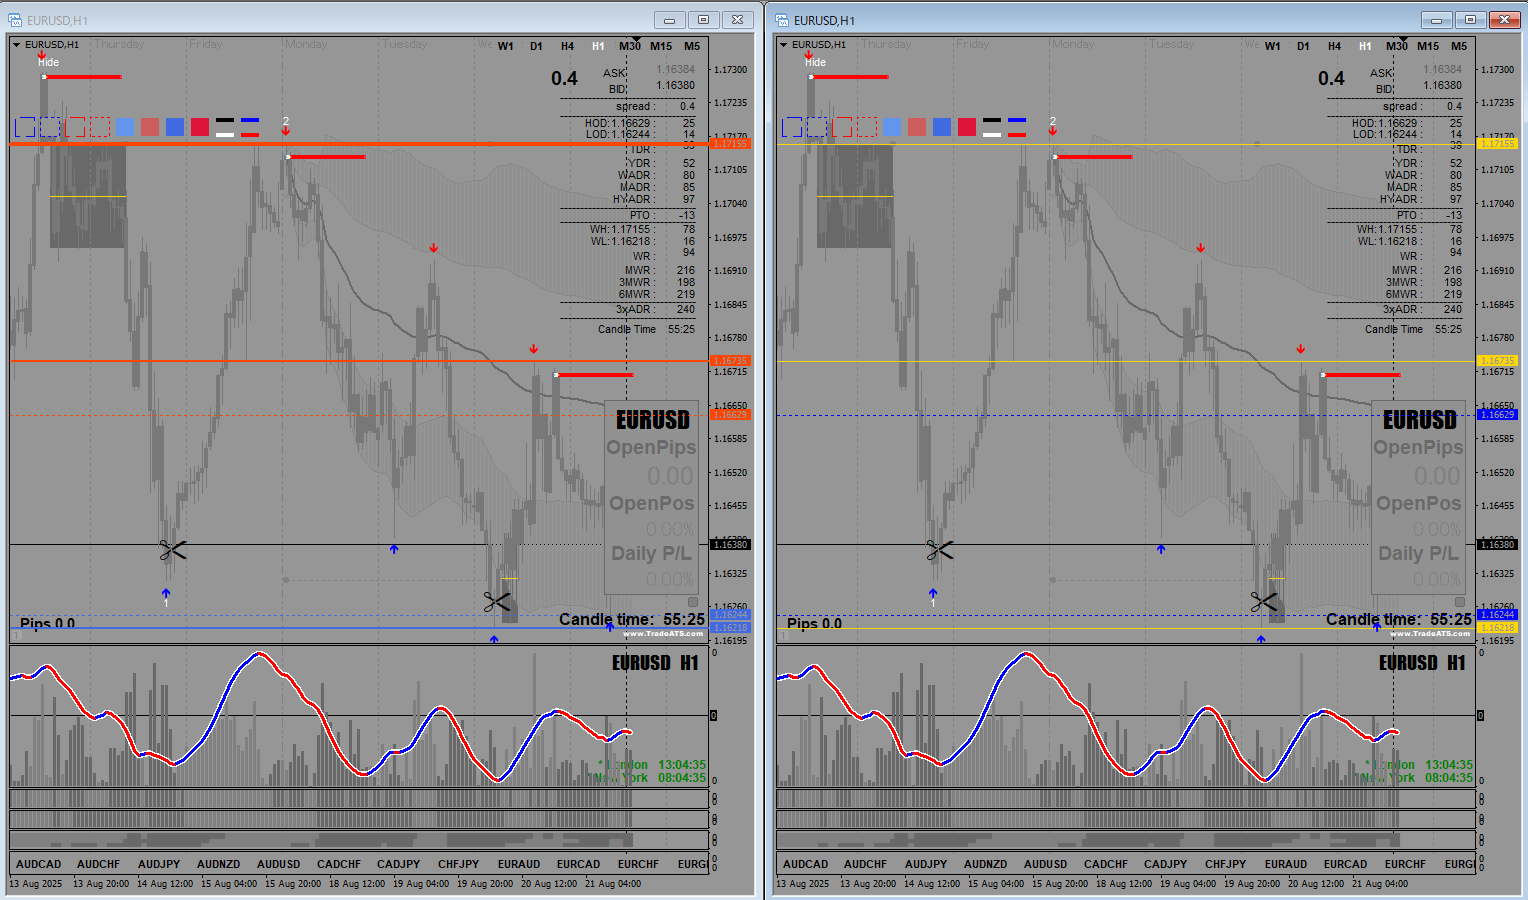Switch left chart to M5 timeframe
This screenshot has height=900, width=1528.
click(x=692, y=46)
